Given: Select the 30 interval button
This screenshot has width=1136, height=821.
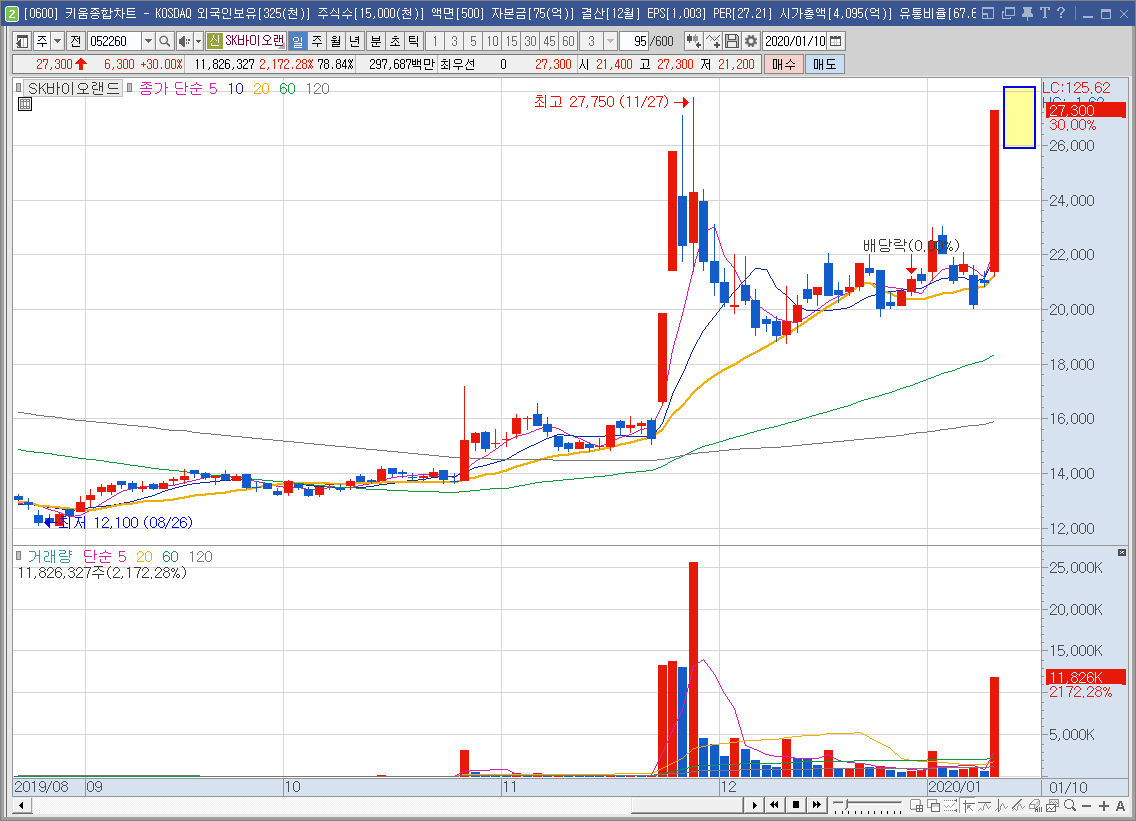Looking at the screenshot, I should (x=530, y=41).
